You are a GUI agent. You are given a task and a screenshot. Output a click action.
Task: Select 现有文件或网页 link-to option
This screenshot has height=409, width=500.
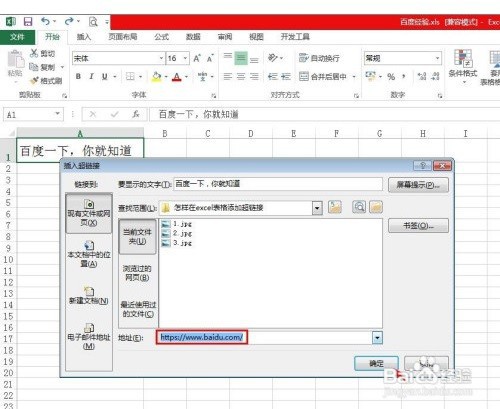click(x=89, y=213)
